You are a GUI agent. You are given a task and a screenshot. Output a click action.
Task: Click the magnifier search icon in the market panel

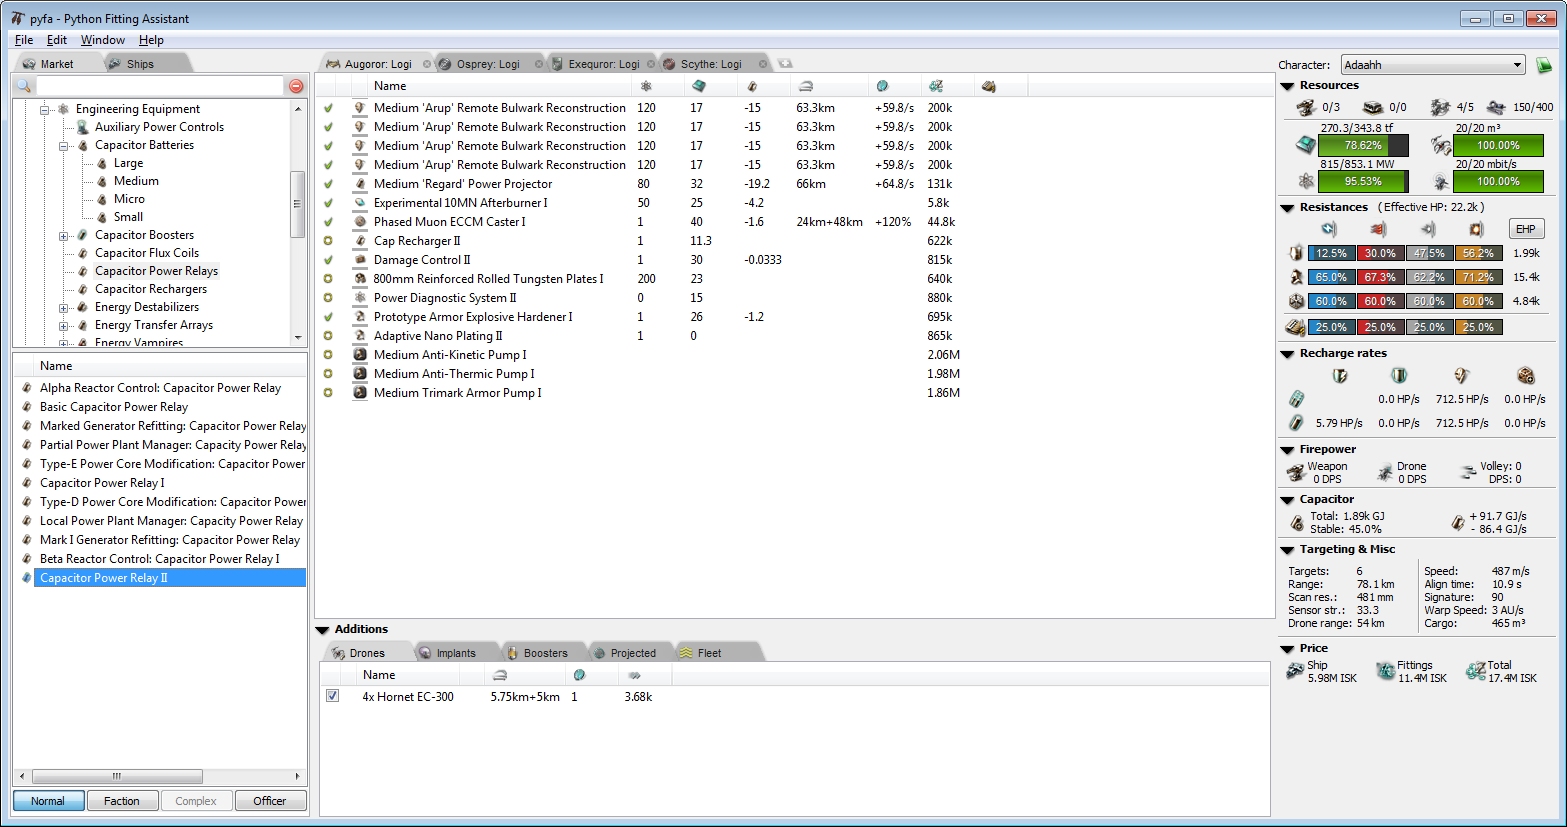pyautogui.click(x=24, y=86)
